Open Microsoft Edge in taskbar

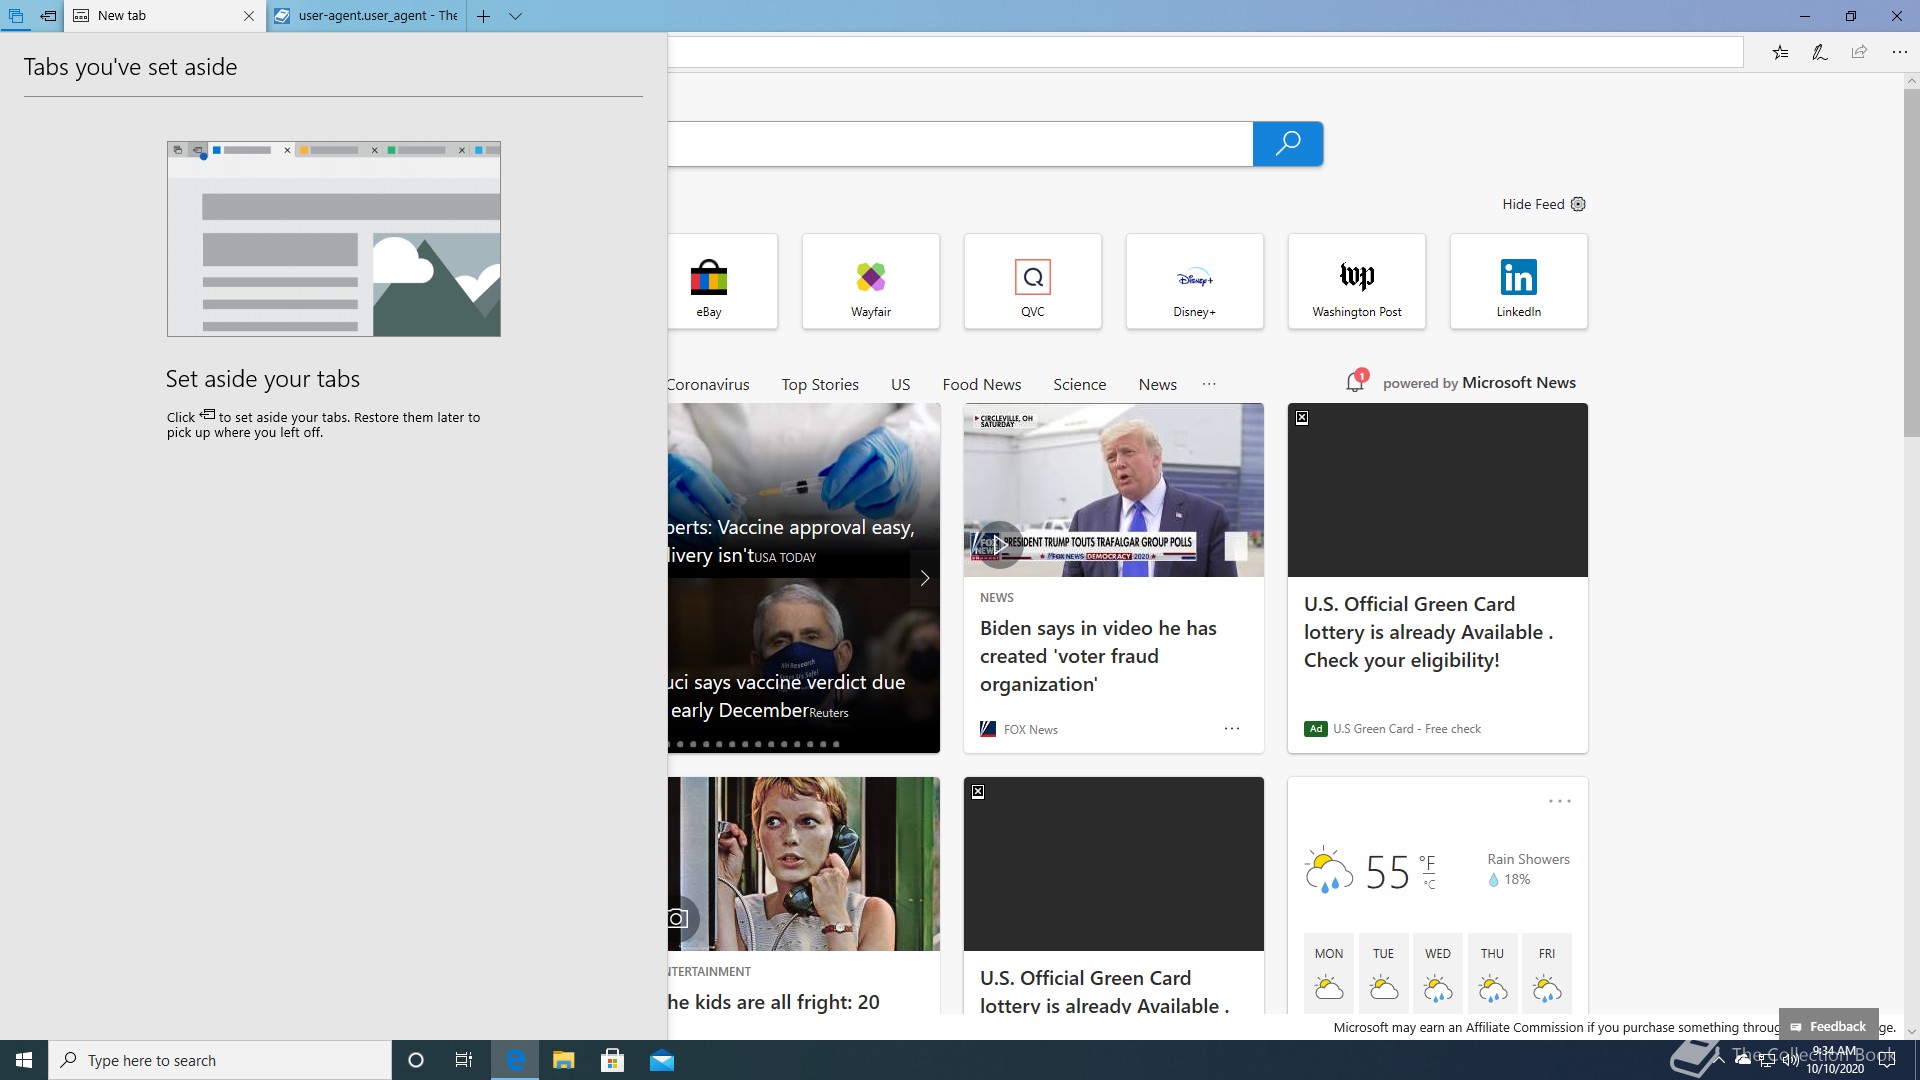point(515,1060)
